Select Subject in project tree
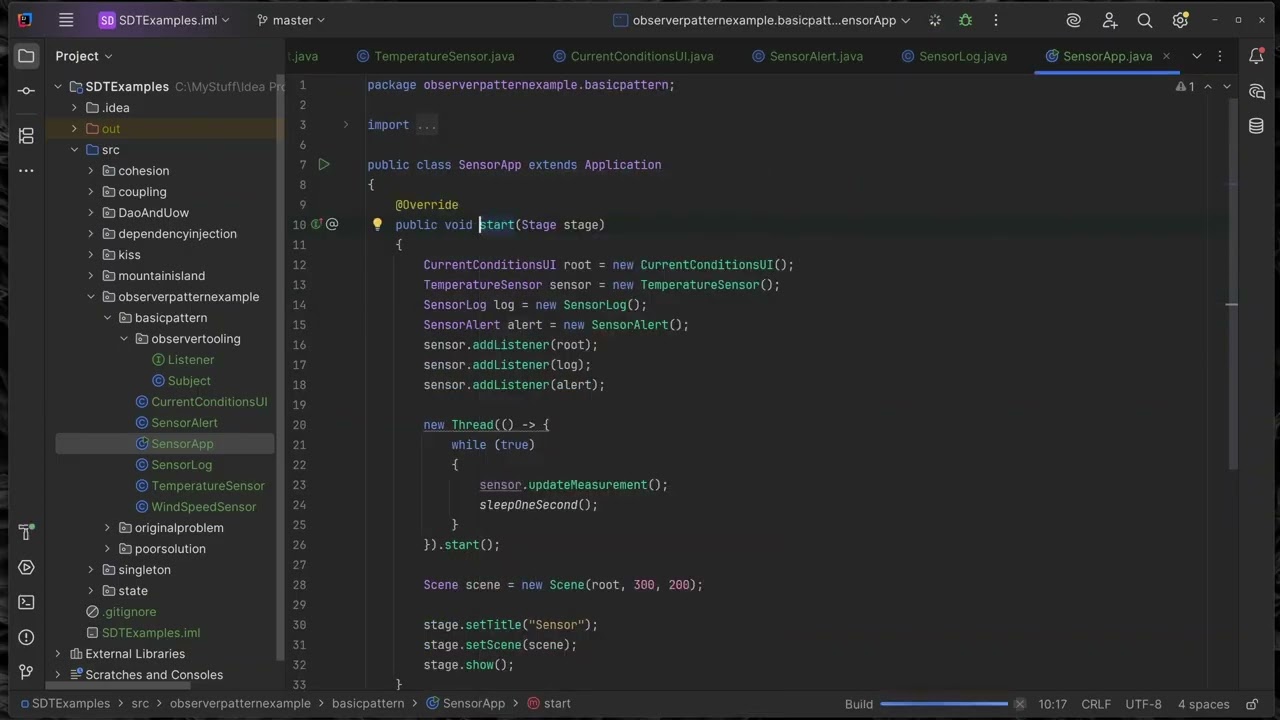Screen dimensions: 1280x720 [x=189, y=381]
